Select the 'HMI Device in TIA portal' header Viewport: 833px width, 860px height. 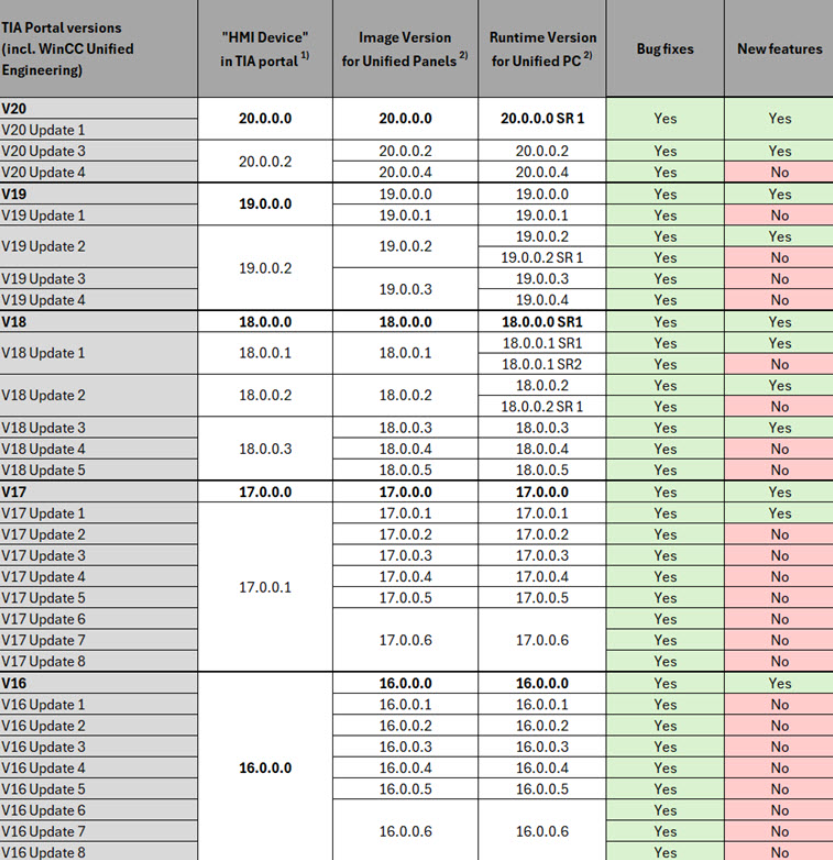coord(264,49)
